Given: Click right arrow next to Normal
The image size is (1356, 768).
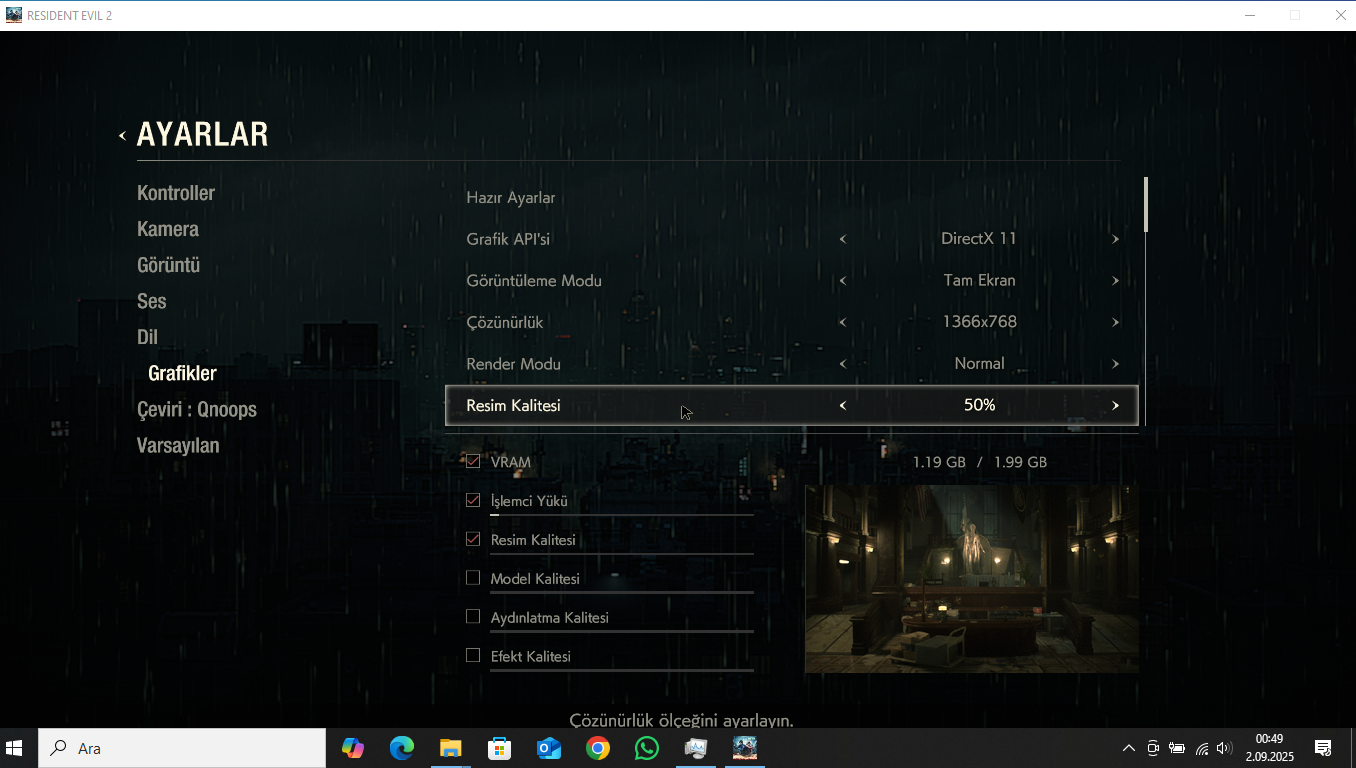Looking at the screenshot, I should [x=1115, y=364].
